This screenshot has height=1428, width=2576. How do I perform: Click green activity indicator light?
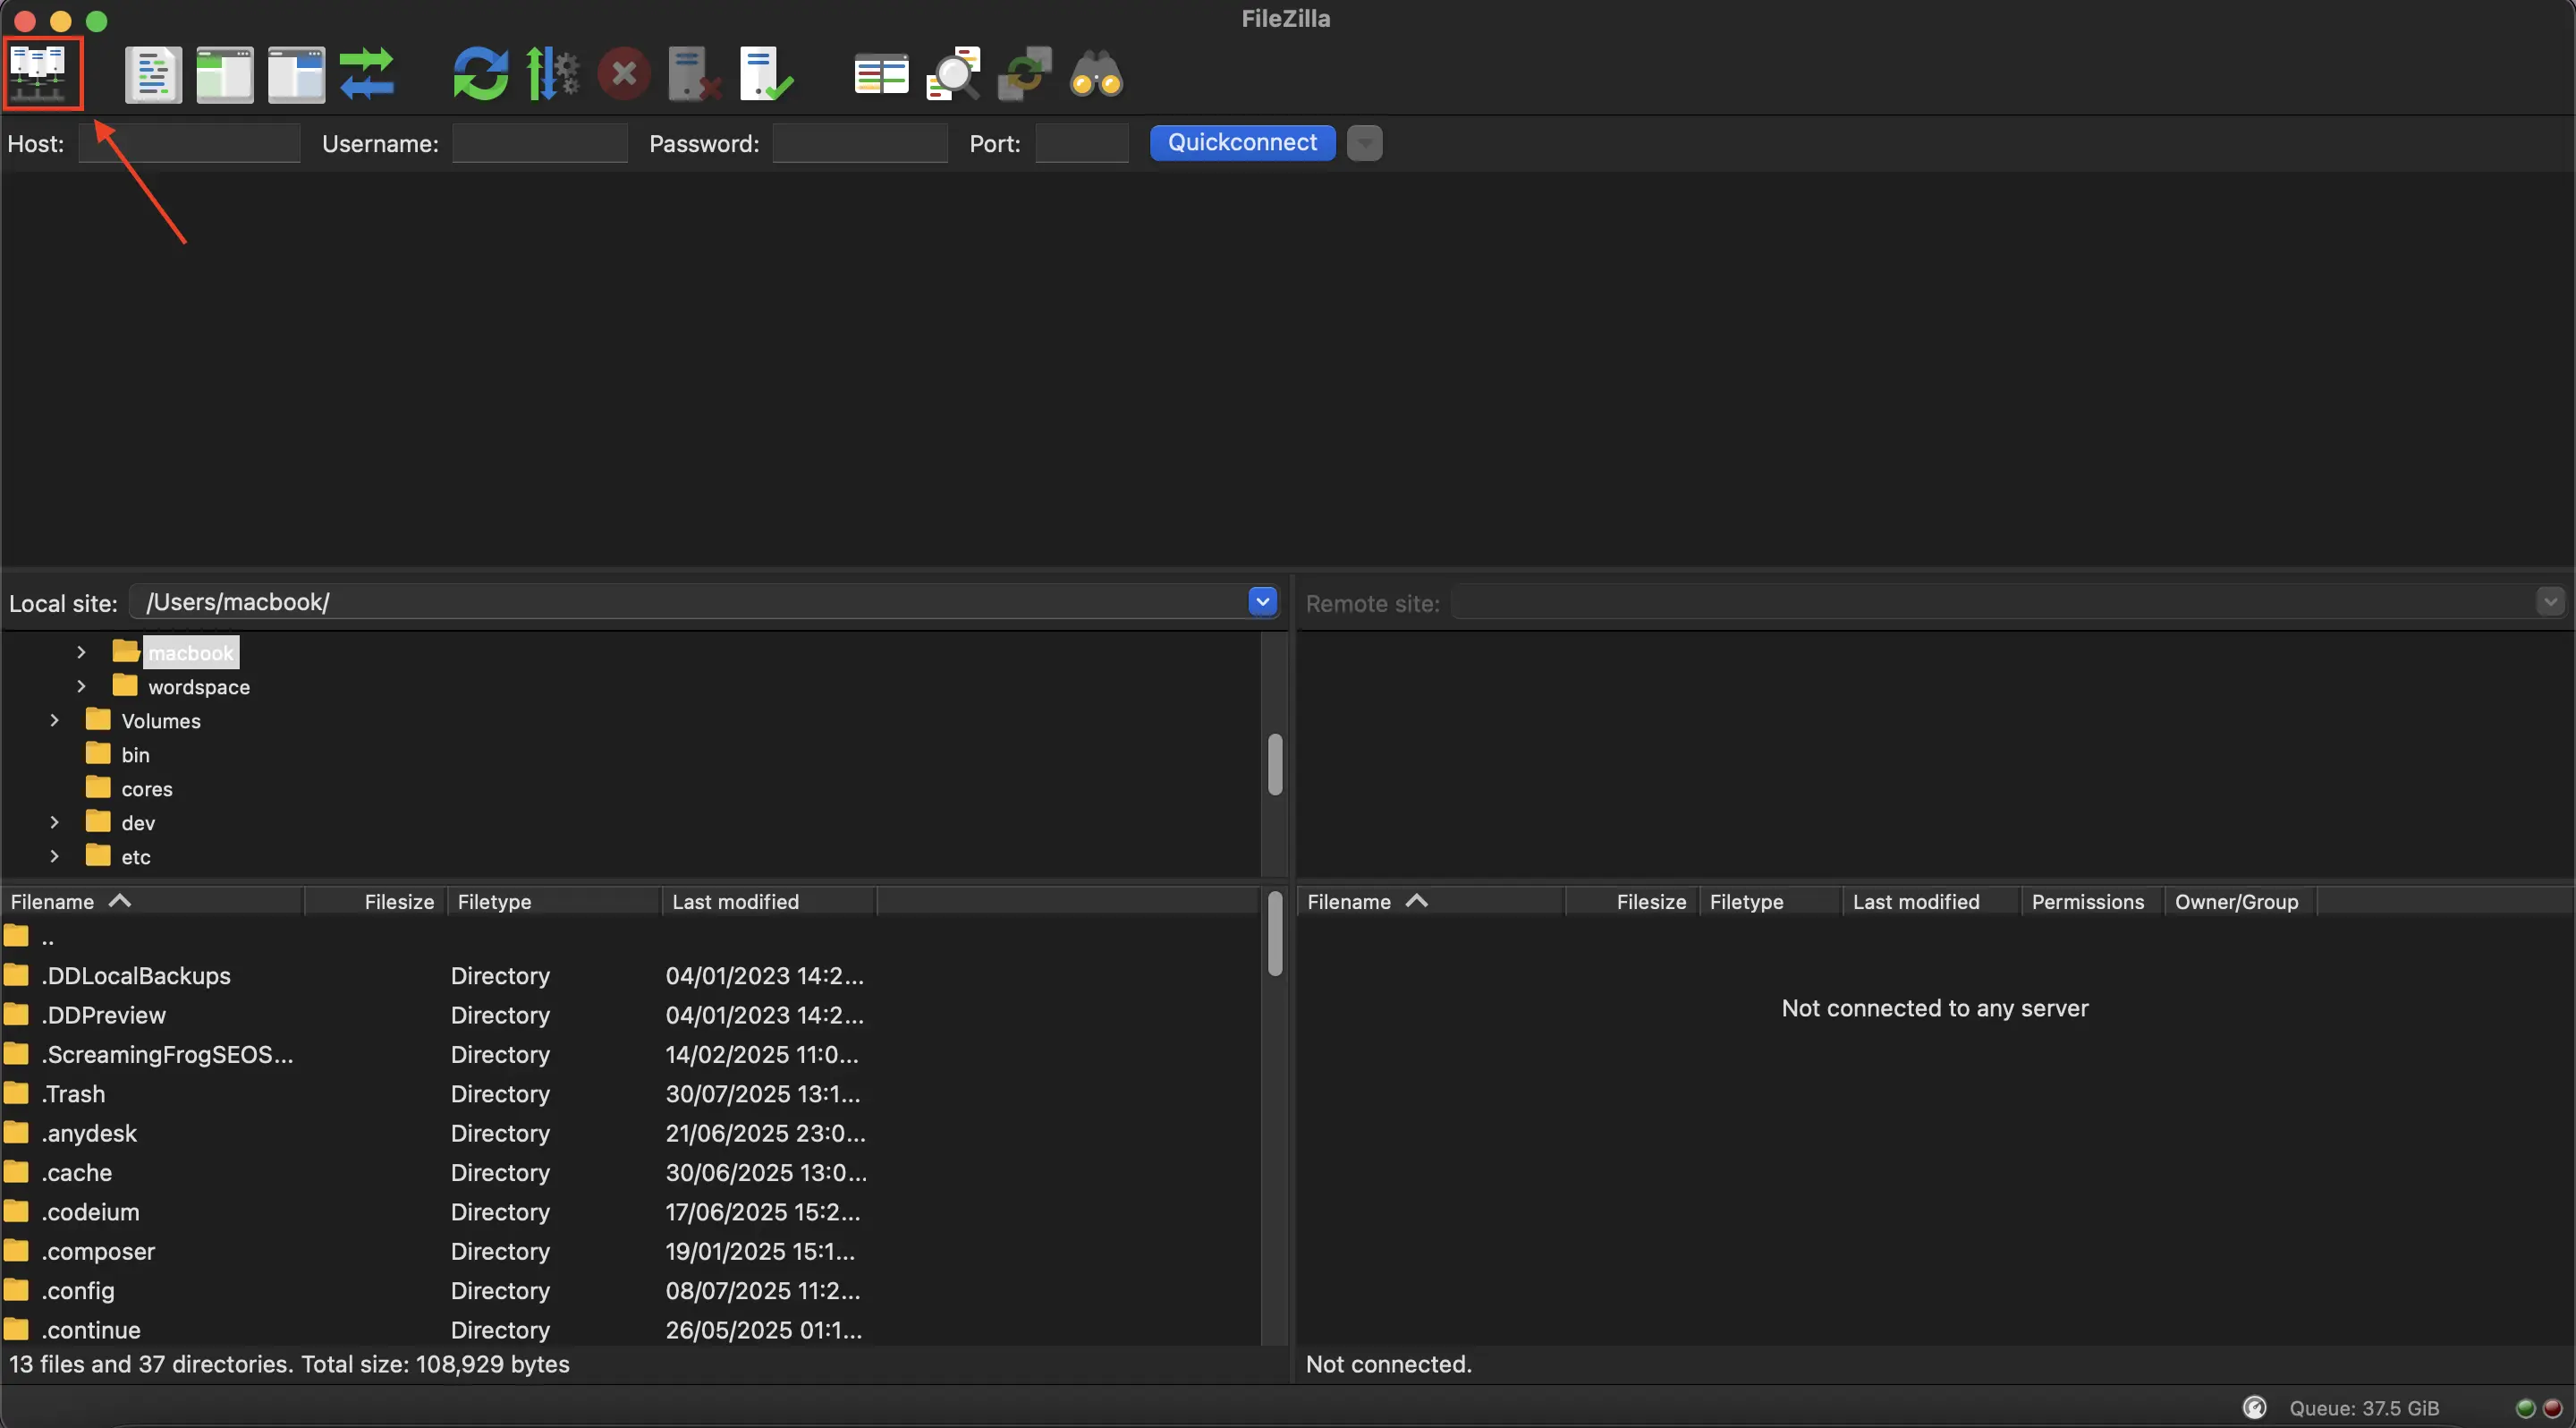click(2525, 1407)
